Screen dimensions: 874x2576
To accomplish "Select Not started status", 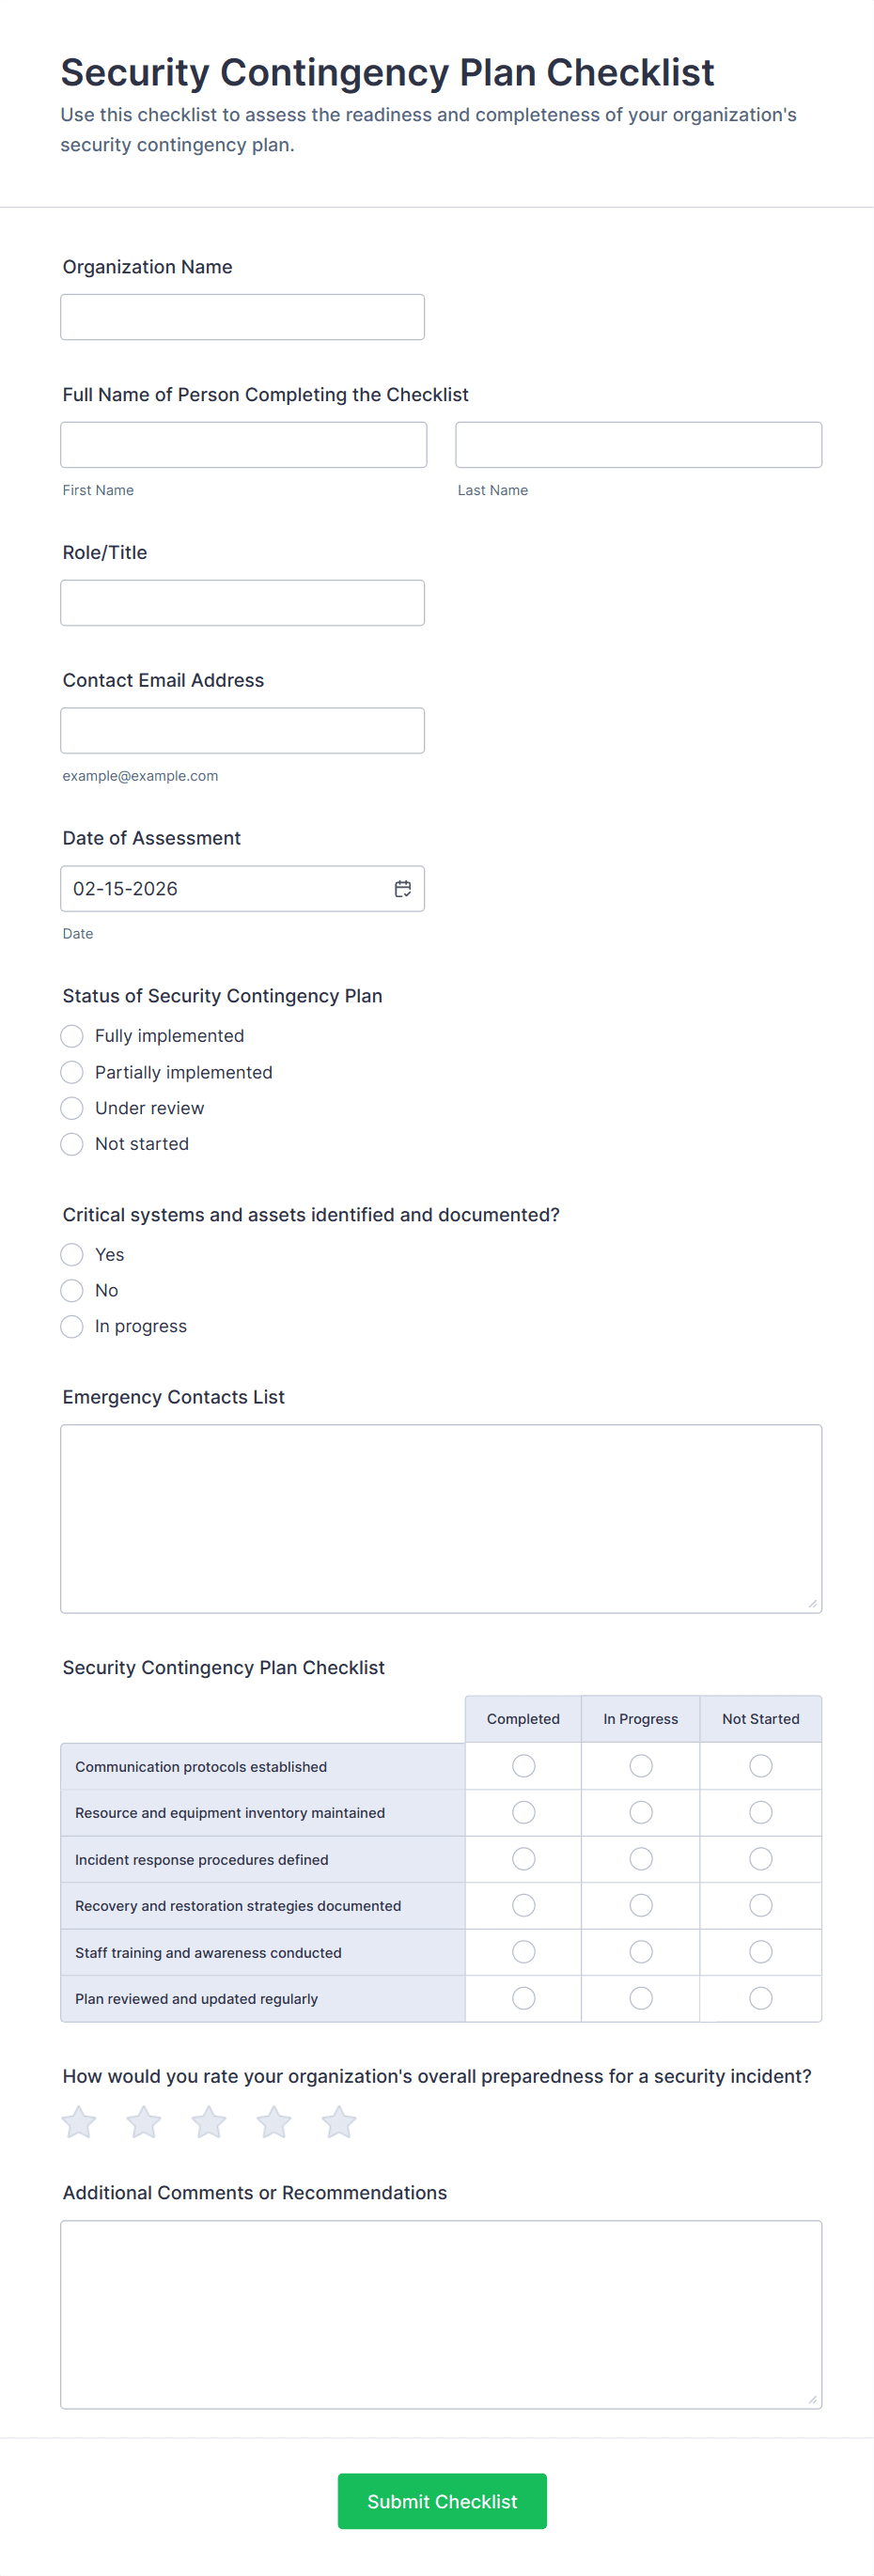I will pyautogui.click(x=72, y=1144).
